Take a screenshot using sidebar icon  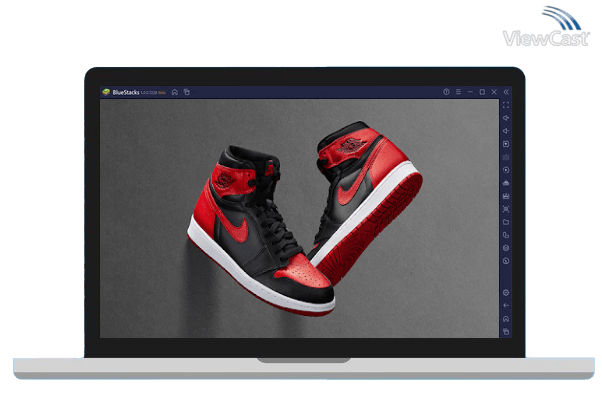click(x=506, y=209)
